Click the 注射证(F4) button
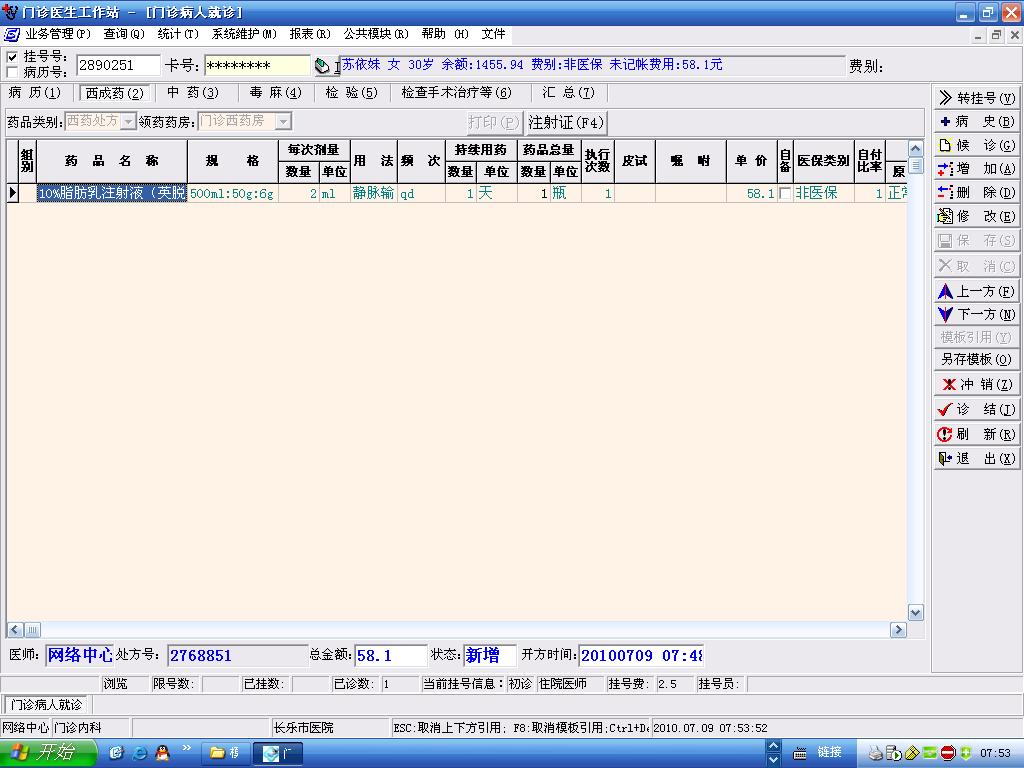 click(x=566, y=122)
